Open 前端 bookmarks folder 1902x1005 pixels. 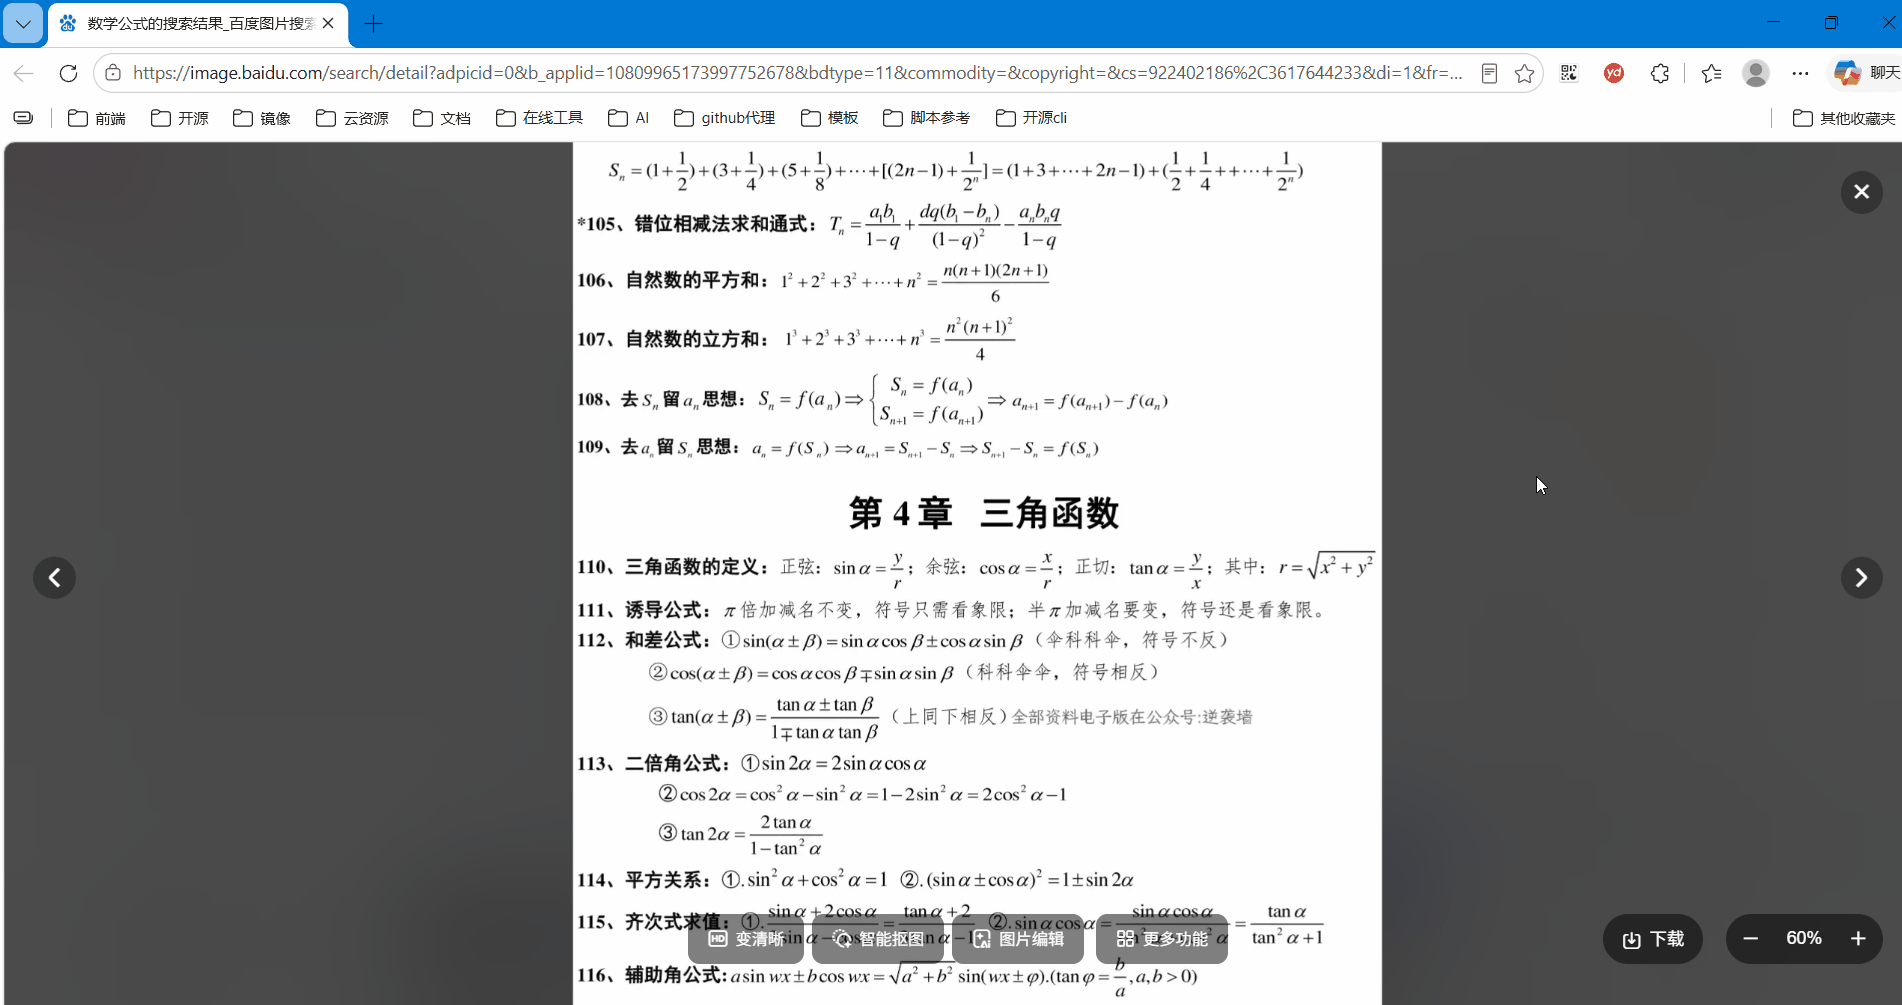[97, 118]
